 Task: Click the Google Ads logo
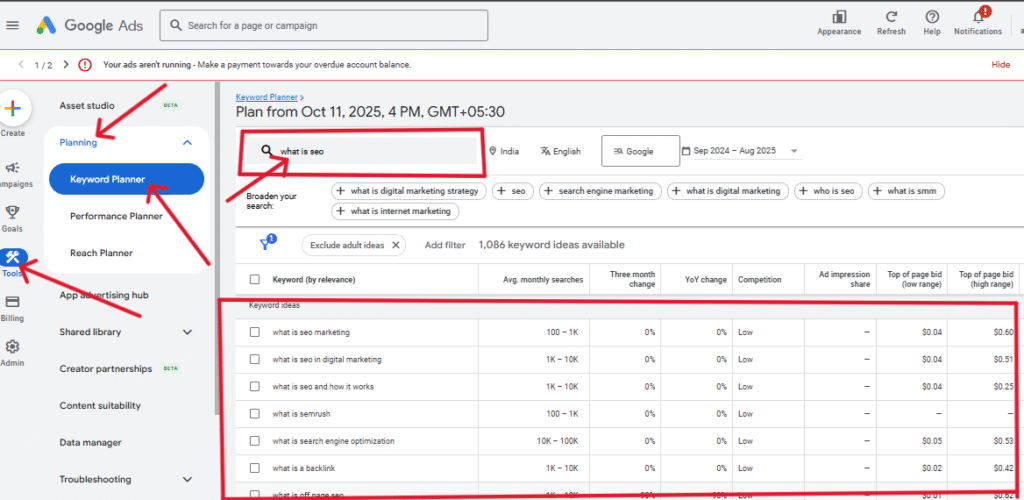tap(89, 25)
